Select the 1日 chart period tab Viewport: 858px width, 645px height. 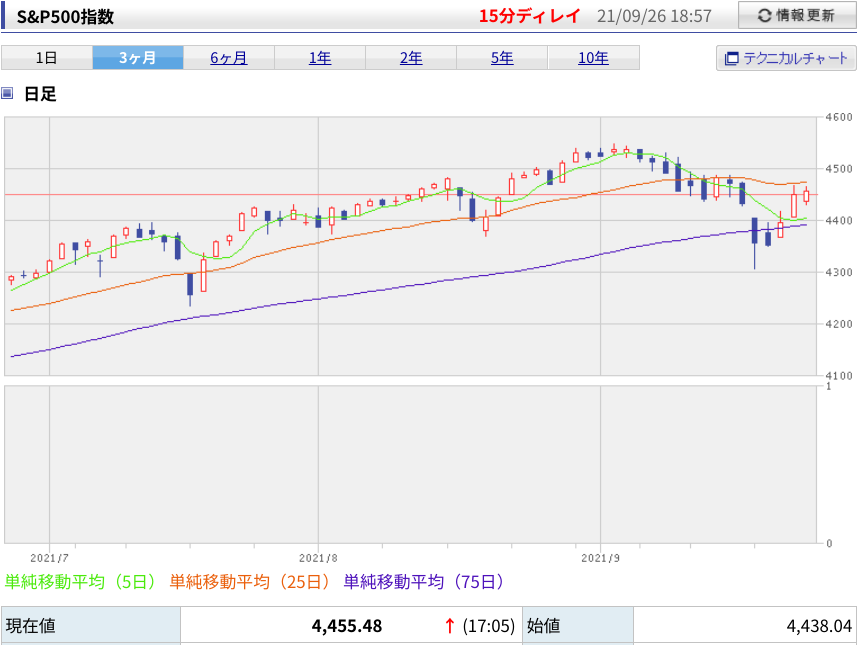[47, 57]
